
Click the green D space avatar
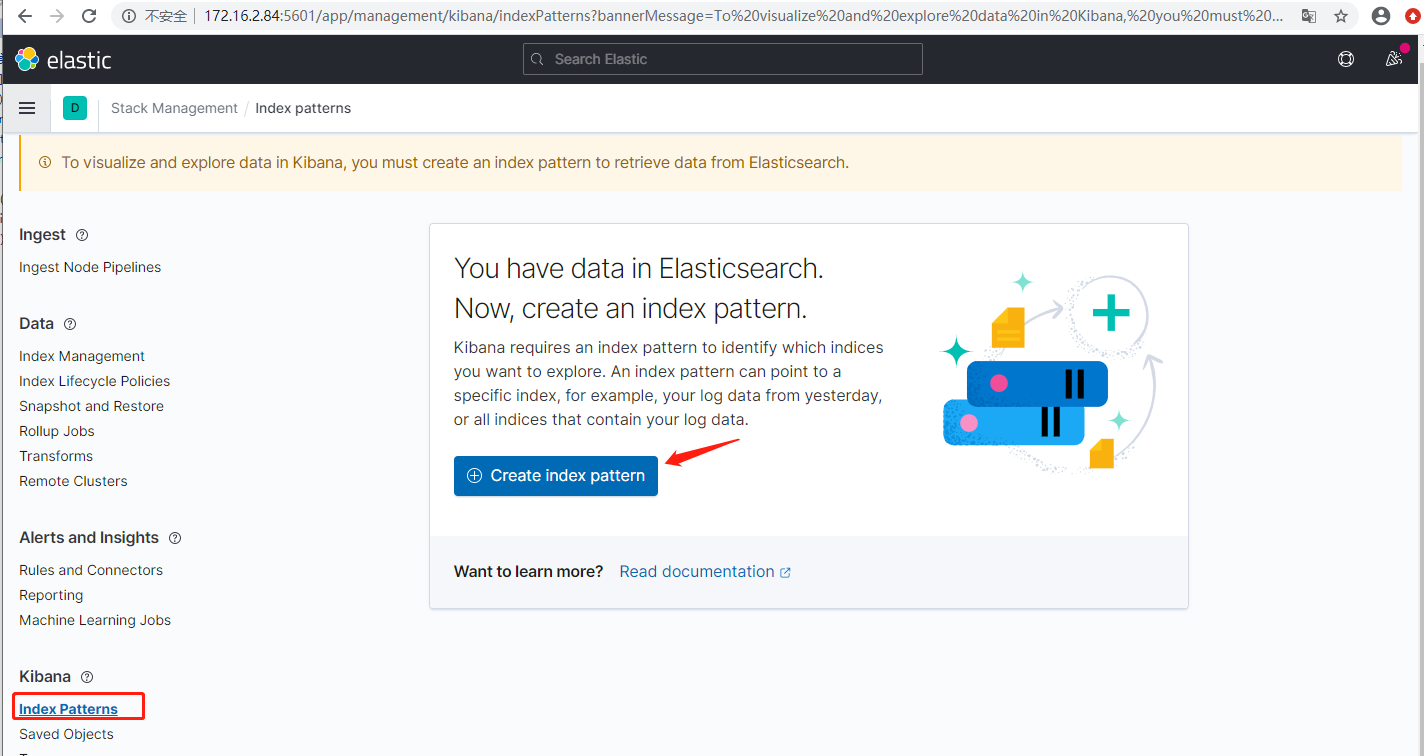[x=75, y=108]
